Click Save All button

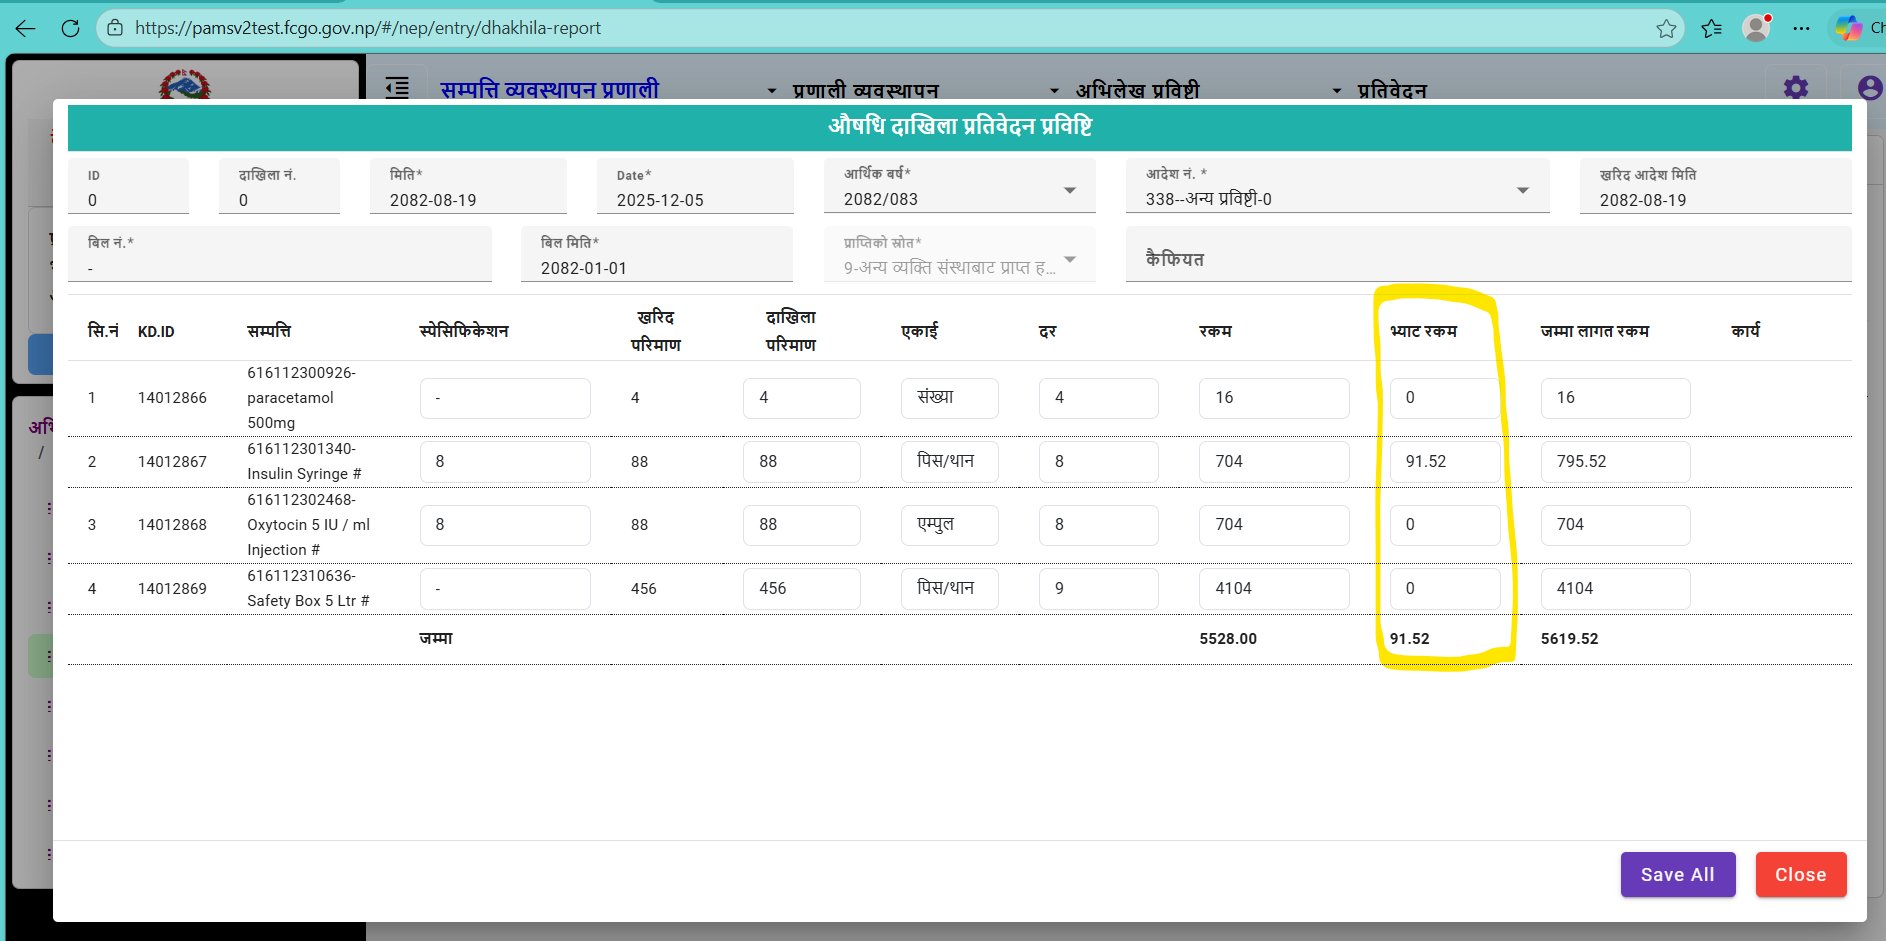(1678, 875)
